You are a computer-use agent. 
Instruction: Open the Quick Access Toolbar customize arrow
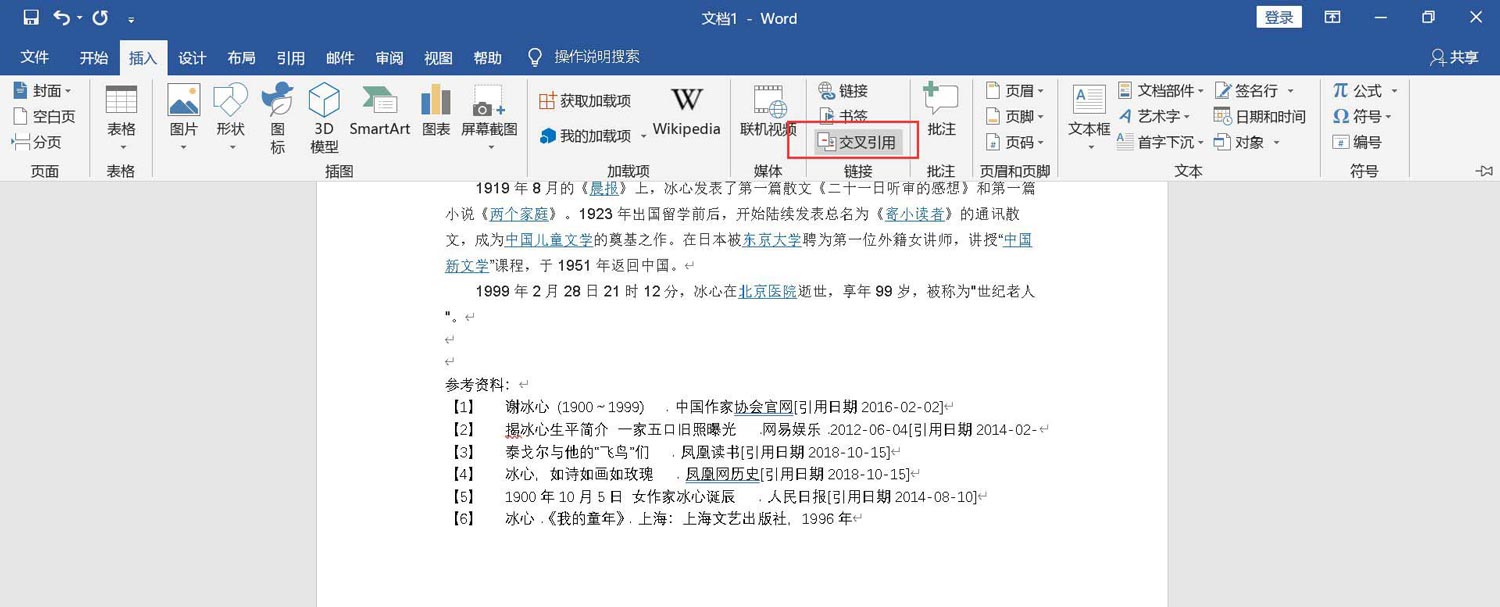pos(132,19)
